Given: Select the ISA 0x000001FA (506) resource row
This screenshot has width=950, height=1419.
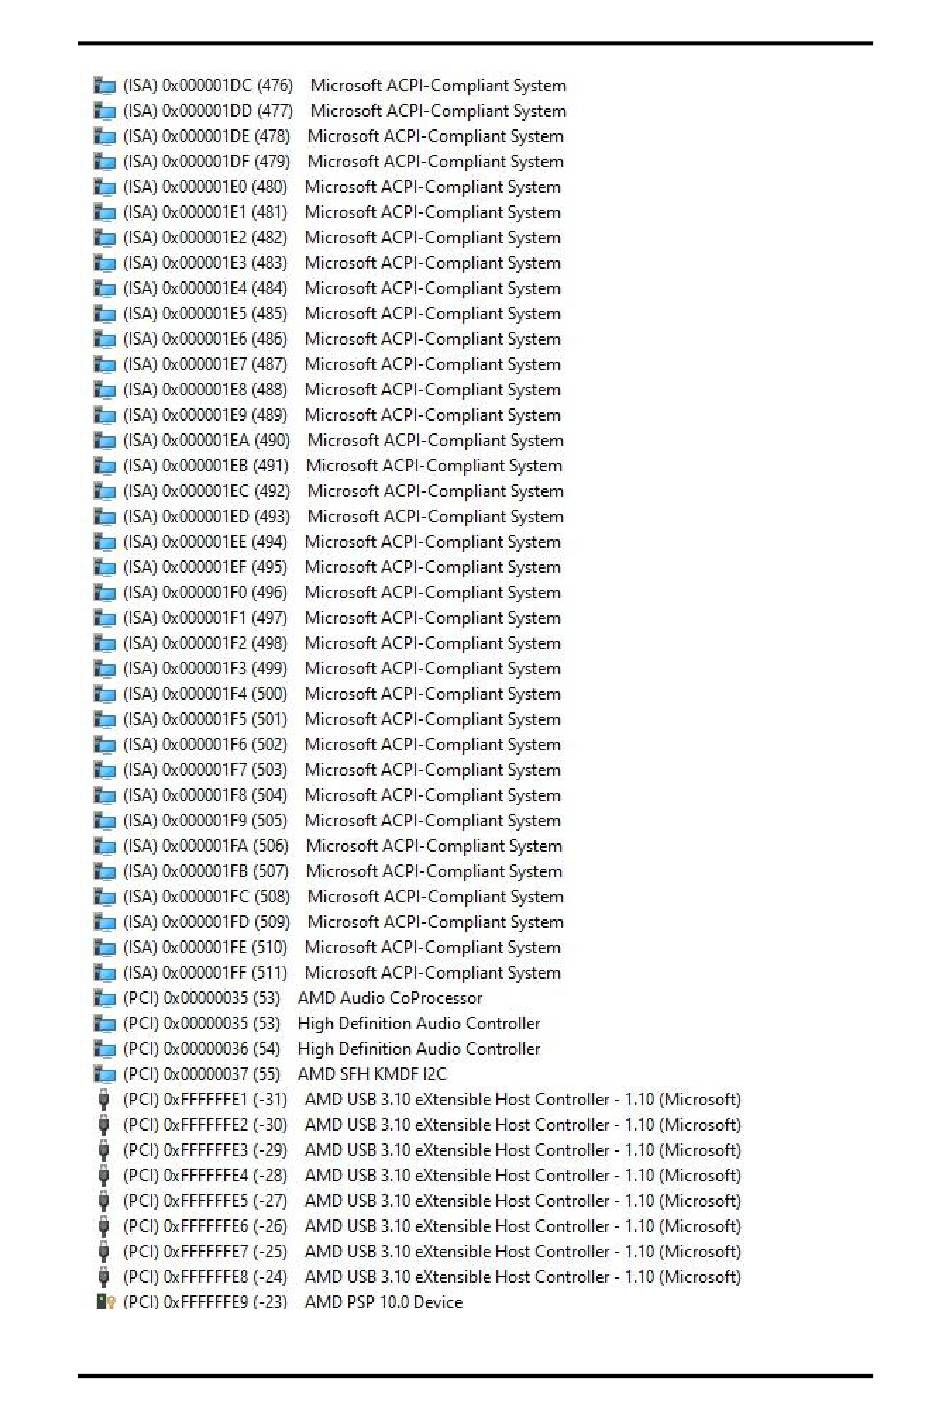Looking at the screenshot, I should tap(328, 846).
